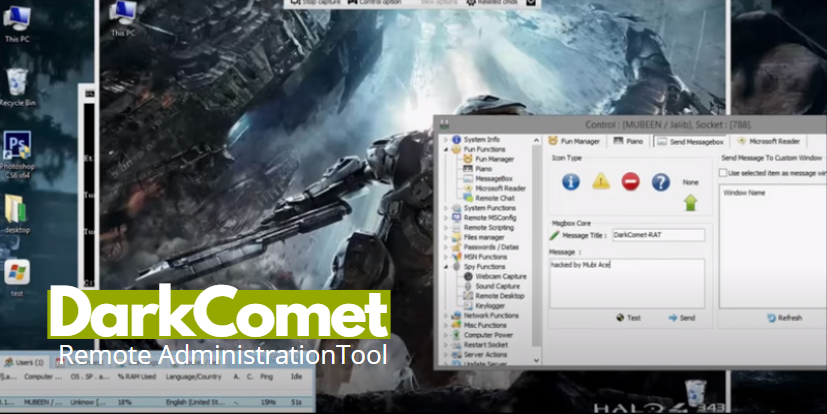This screenshot has height=414, width=827.
Task: Switch to the Fun Manager tab
Action: pos(574,141)
